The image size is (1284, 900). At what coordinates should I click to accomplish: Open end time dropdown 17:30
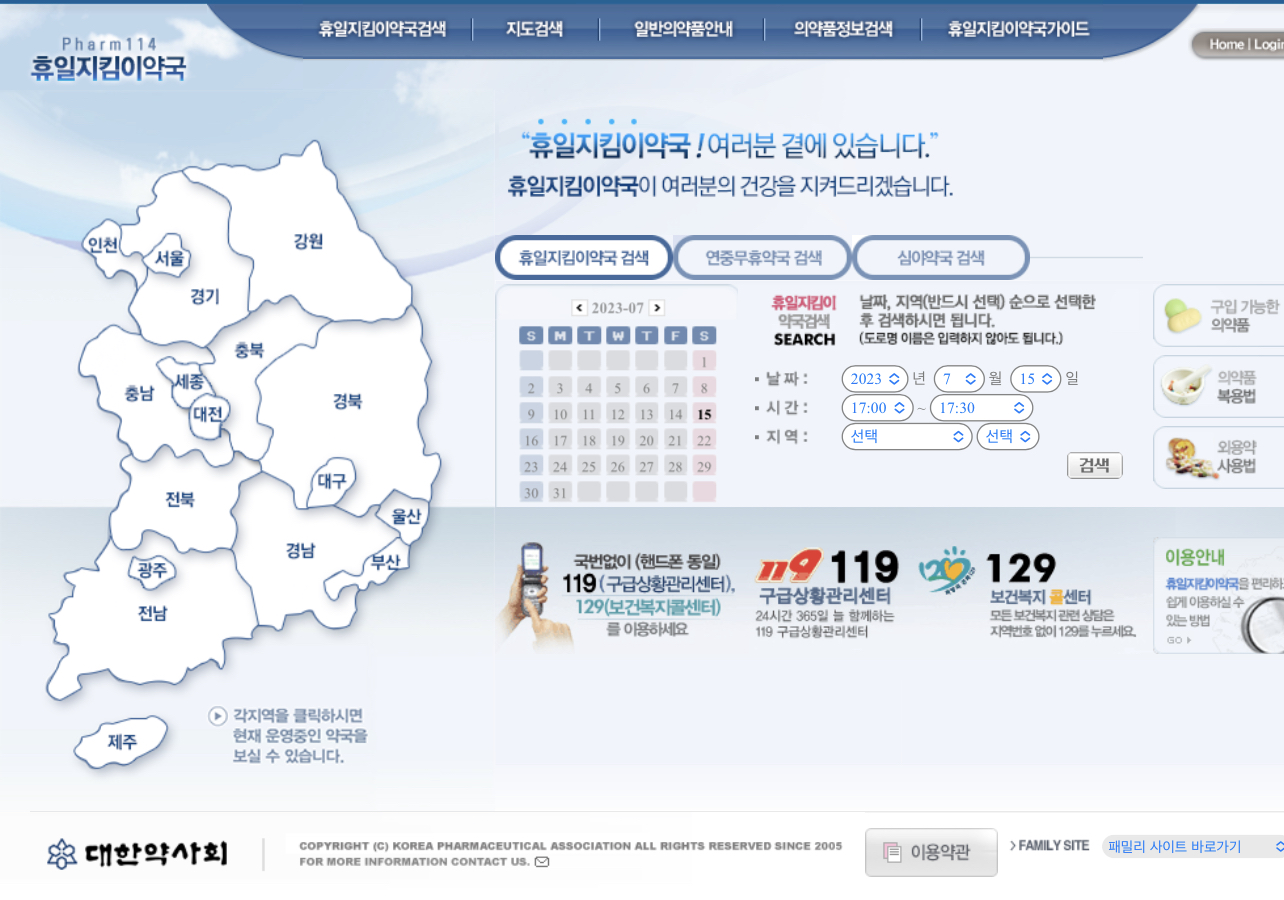(x=981, y=408)
